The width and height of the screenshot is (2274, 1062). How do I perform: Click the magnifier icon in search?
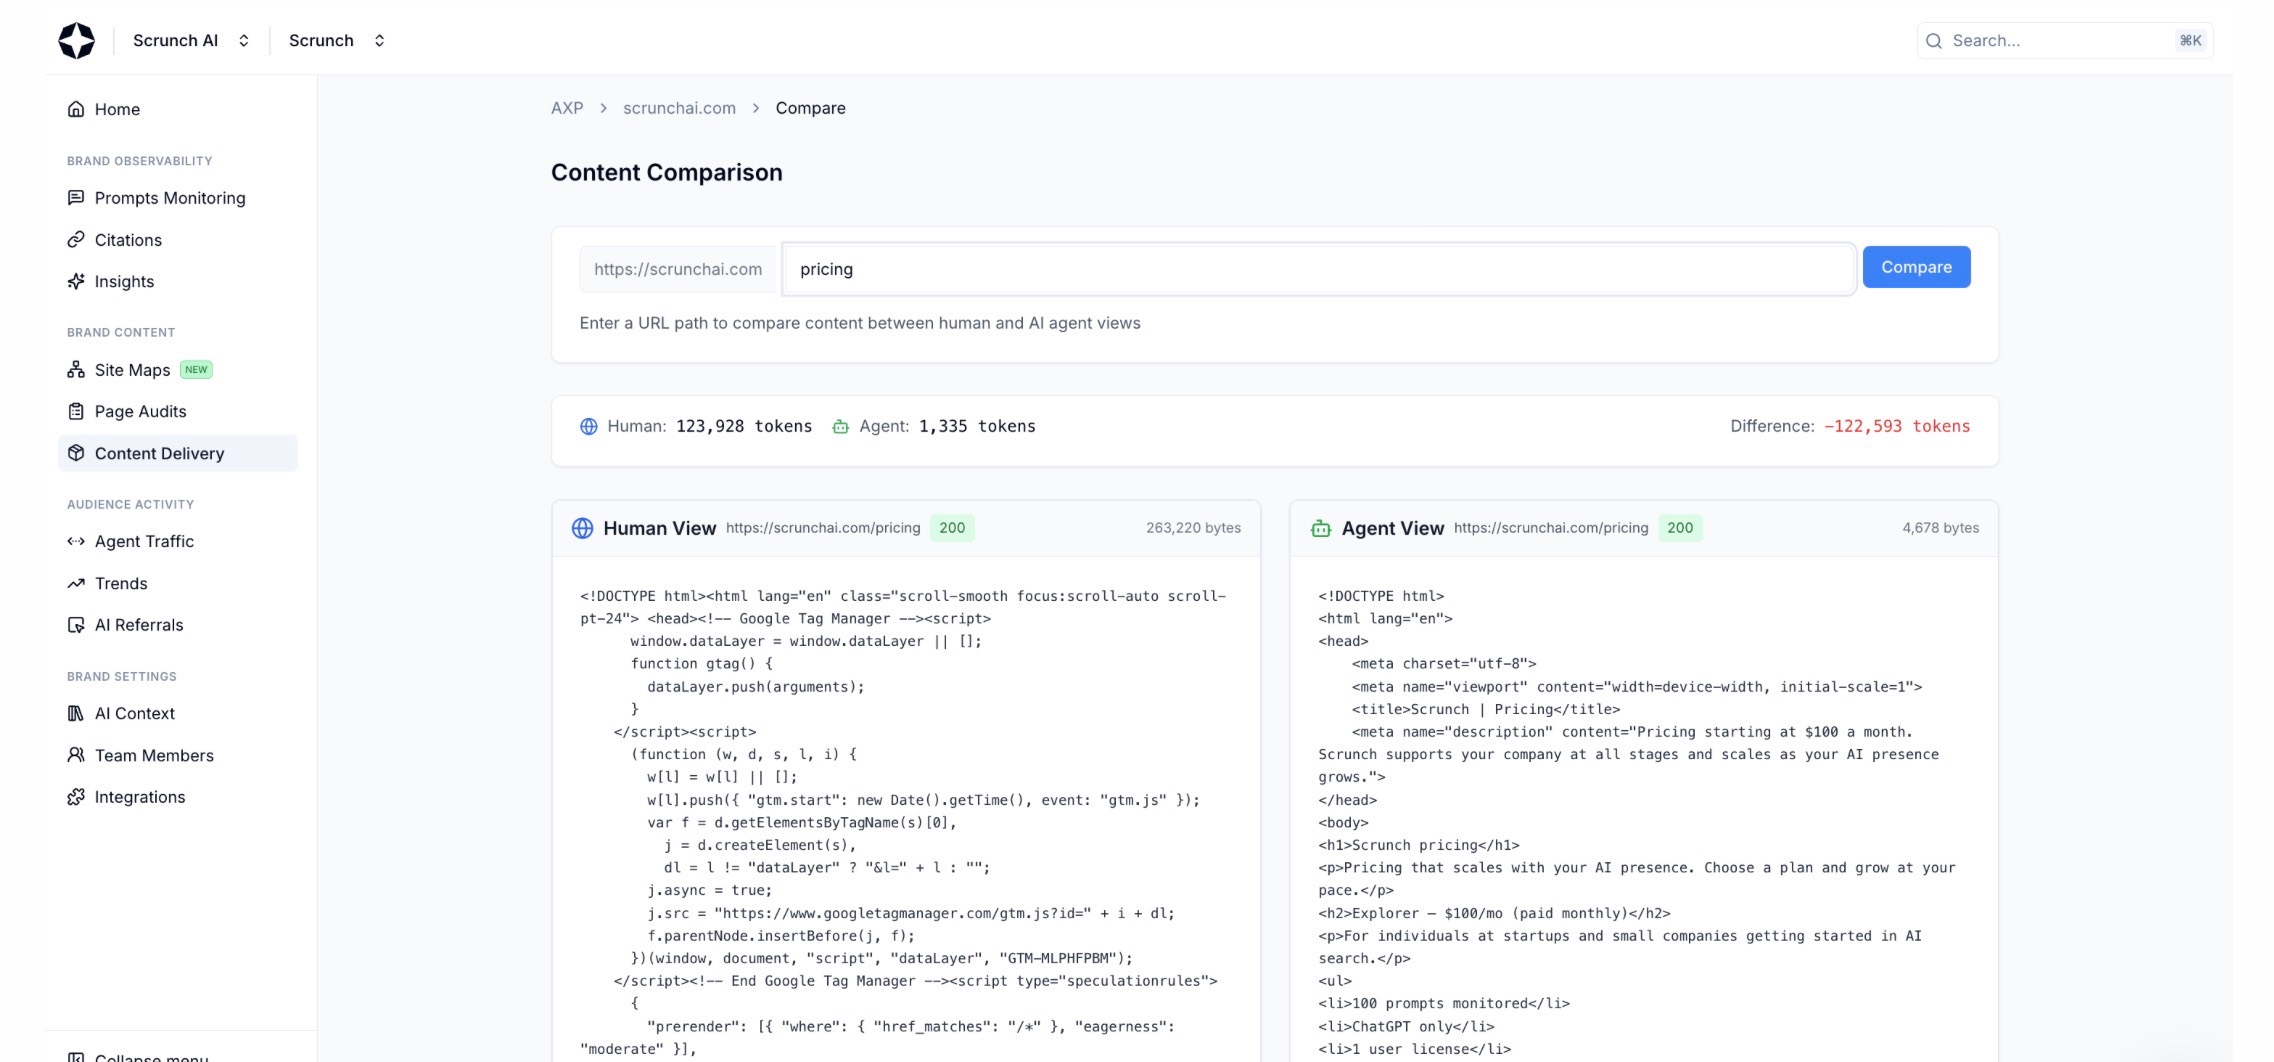[x=1934, y=40]
